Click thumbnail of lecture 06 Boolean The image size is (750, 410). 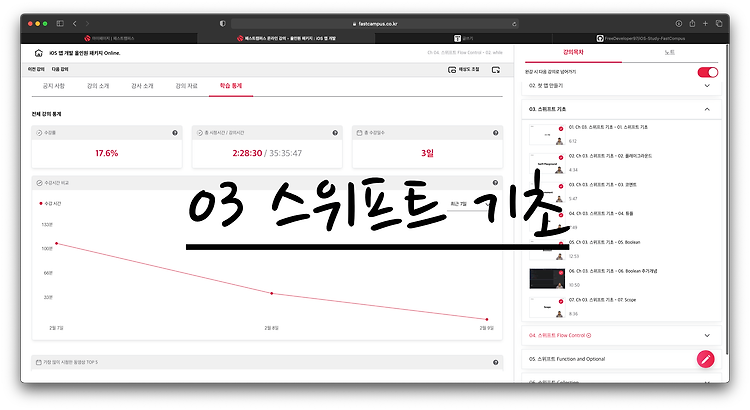(547, 278)
